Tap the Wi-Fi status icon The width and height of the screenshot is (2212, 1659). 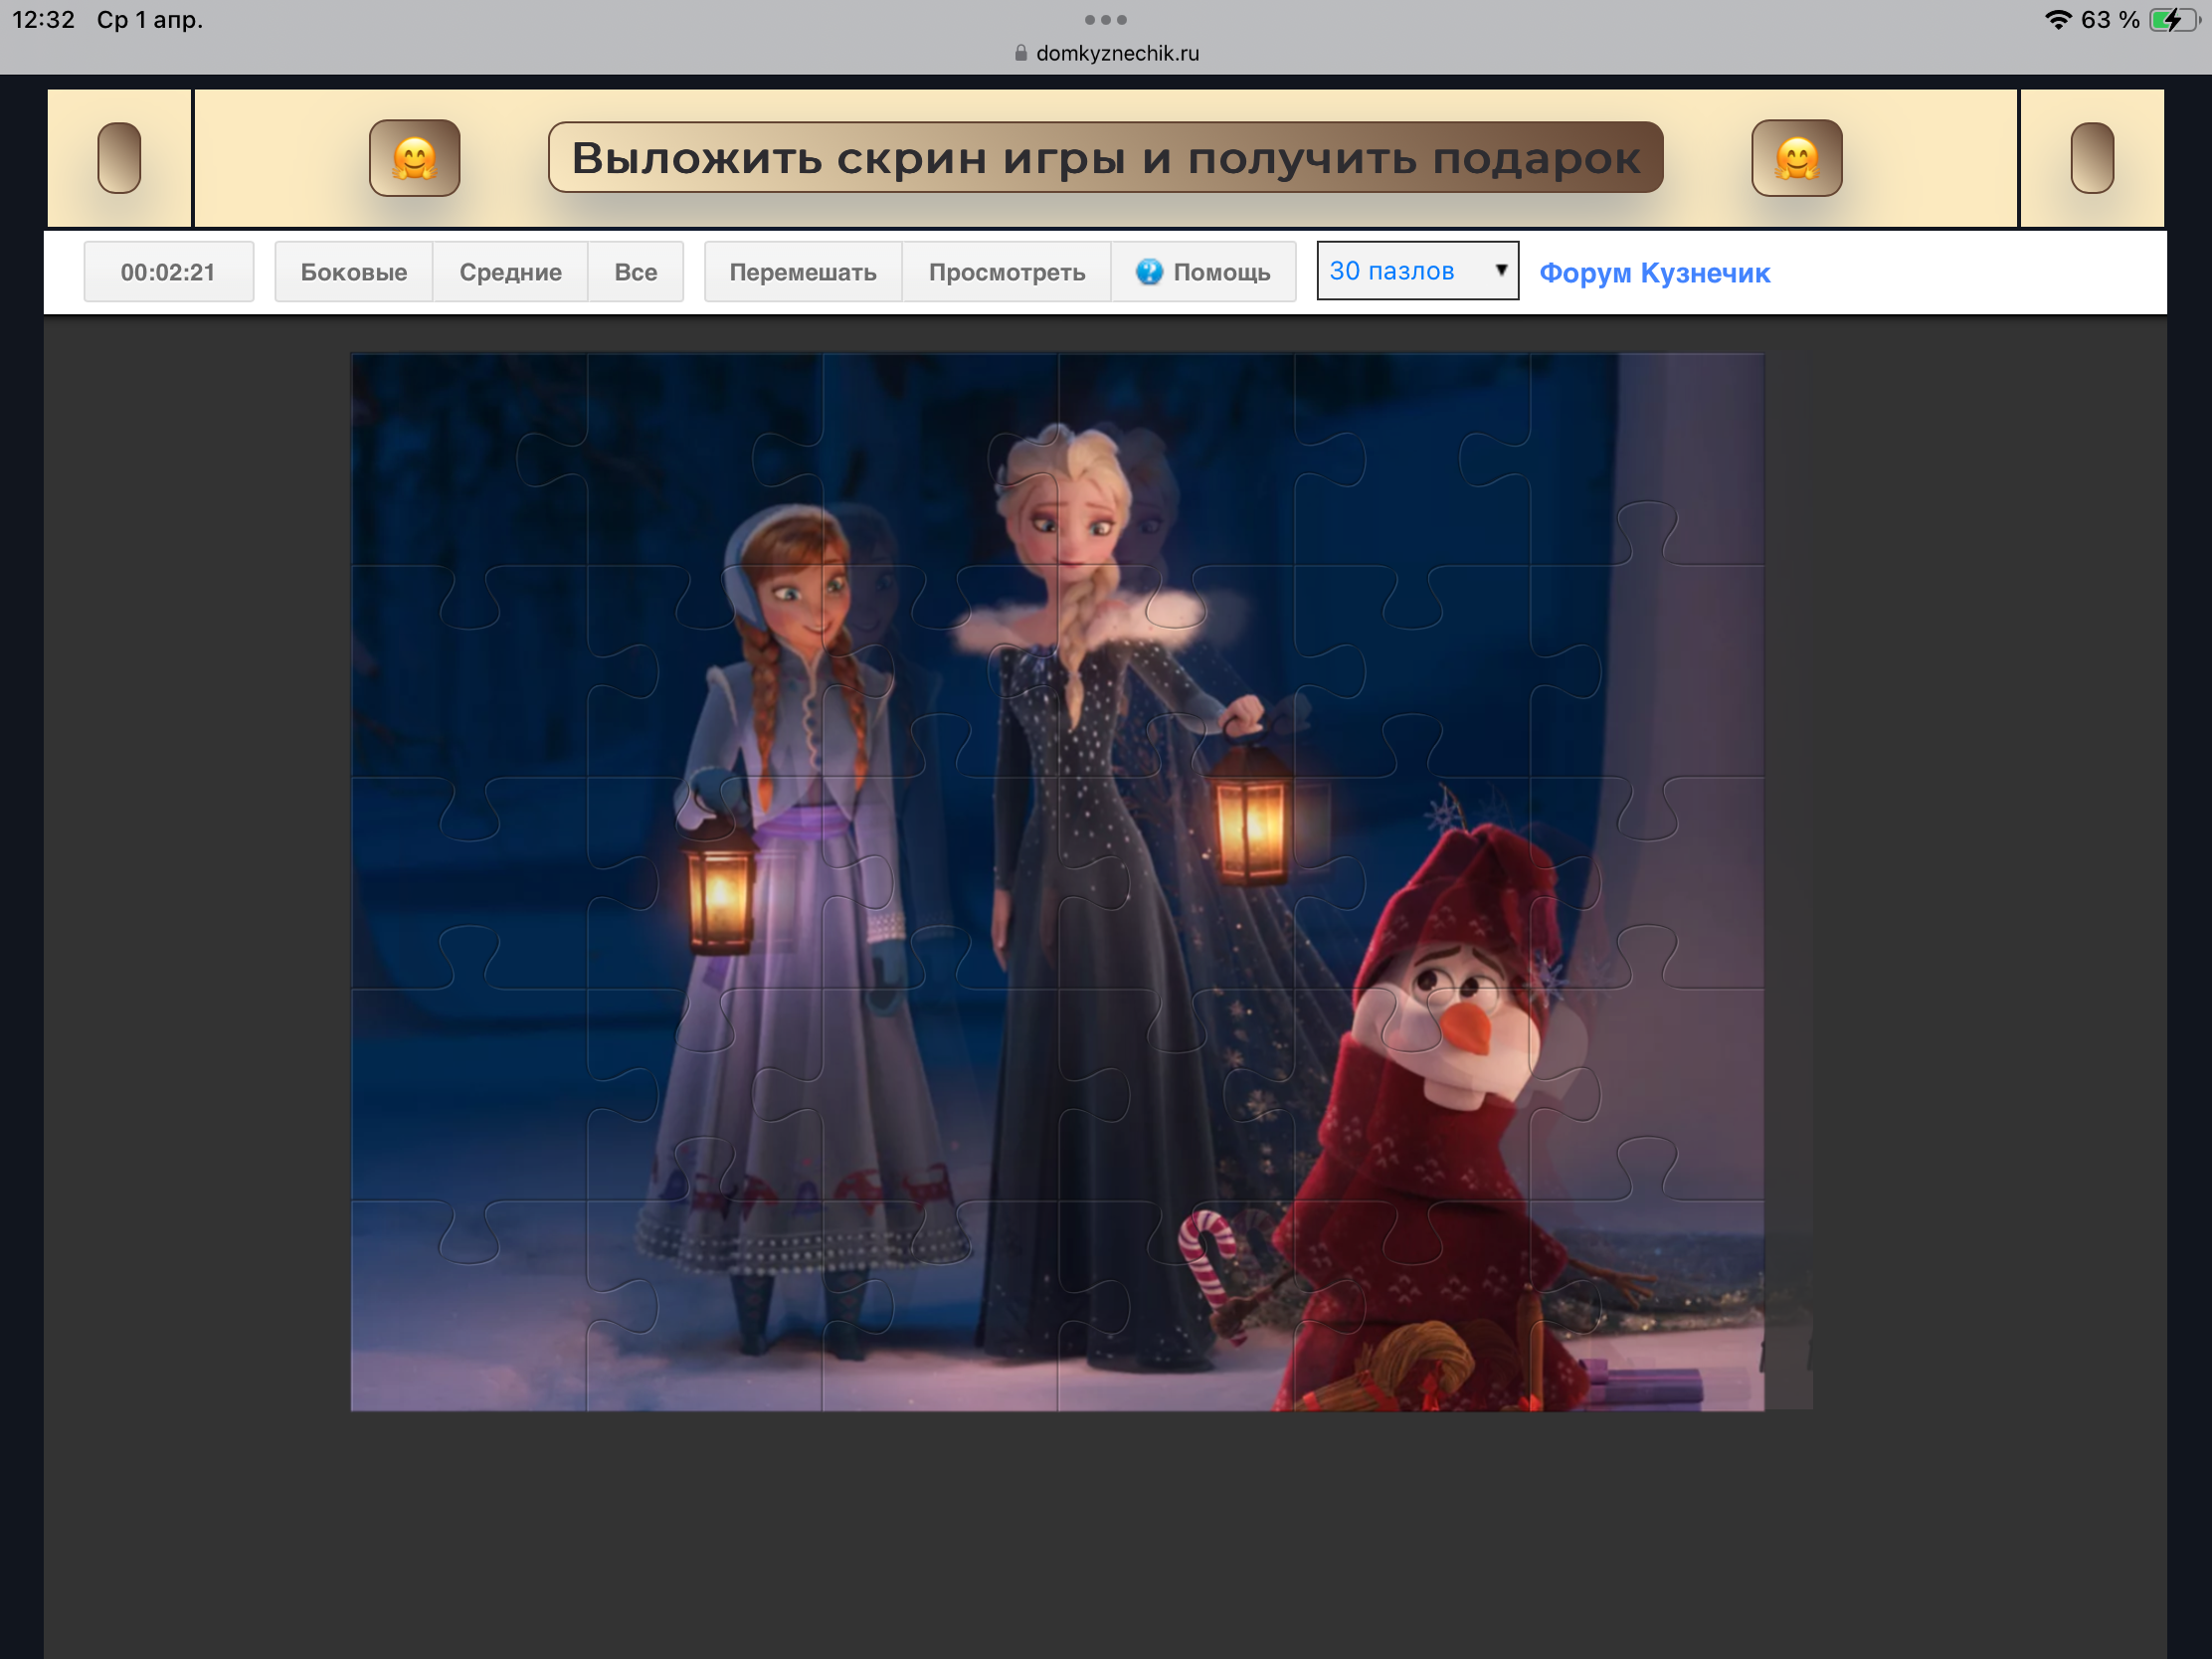(x=2057, y=20)
